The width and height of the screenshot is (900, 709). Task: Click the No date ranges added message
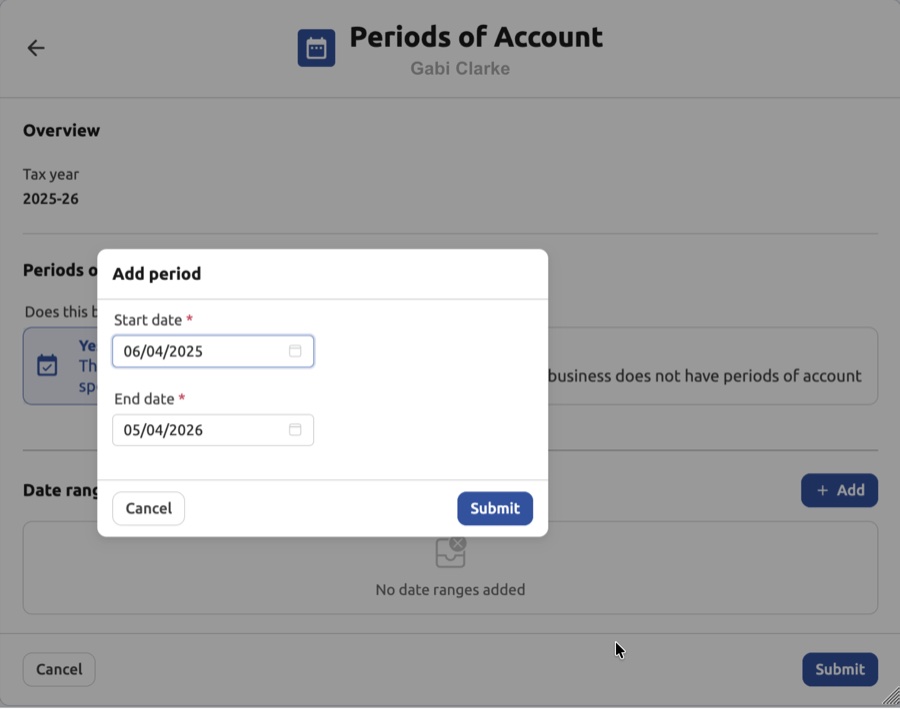[x=450, y=589]
